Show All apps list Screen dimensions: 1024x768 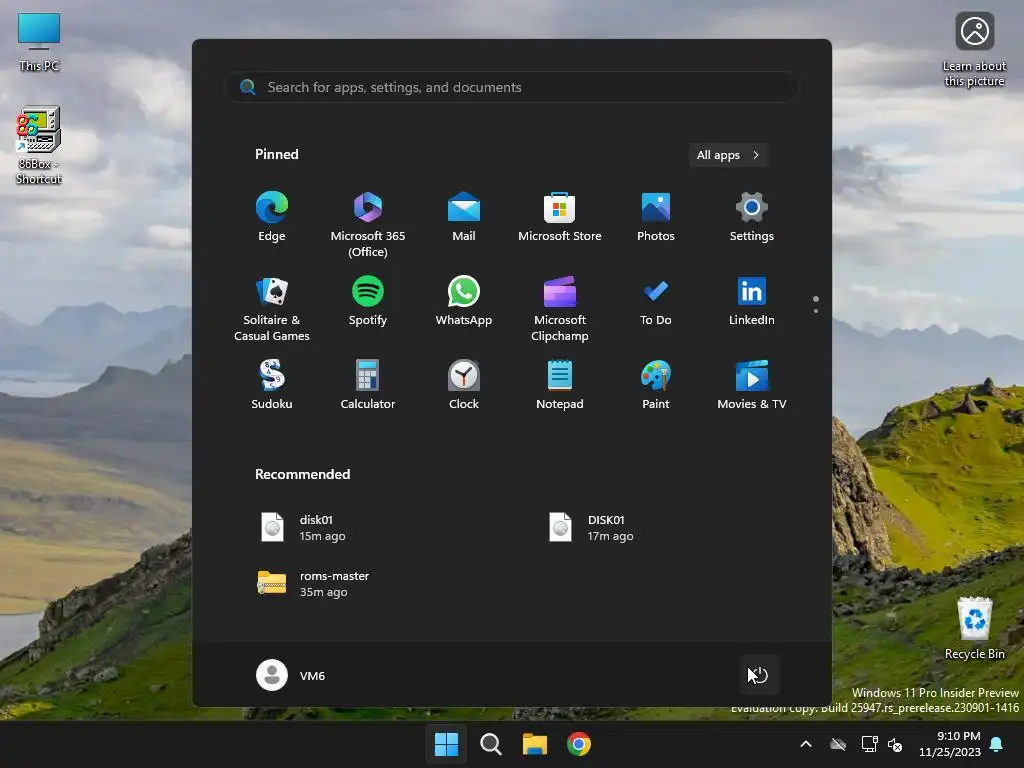[728, 155]
